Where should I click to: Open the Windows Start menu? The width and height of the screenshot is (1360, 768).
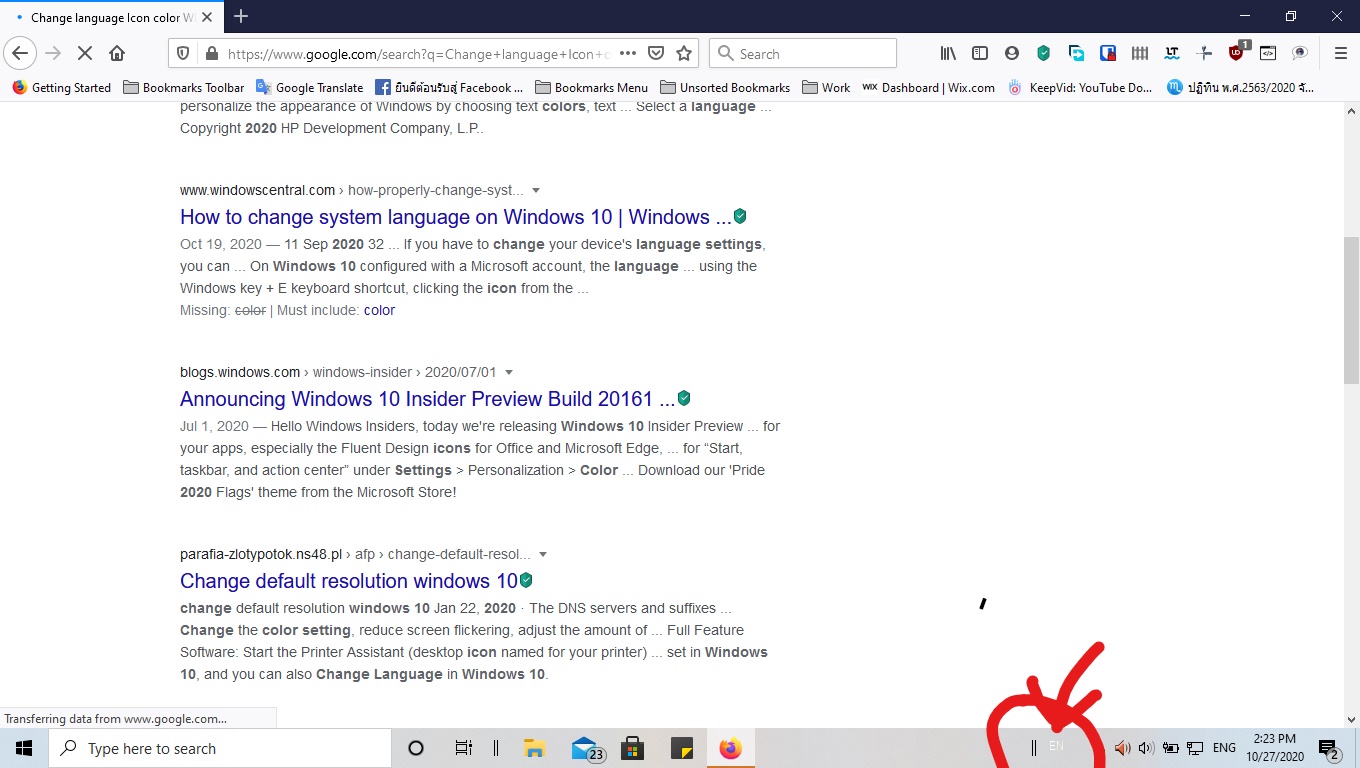[24, 748]
